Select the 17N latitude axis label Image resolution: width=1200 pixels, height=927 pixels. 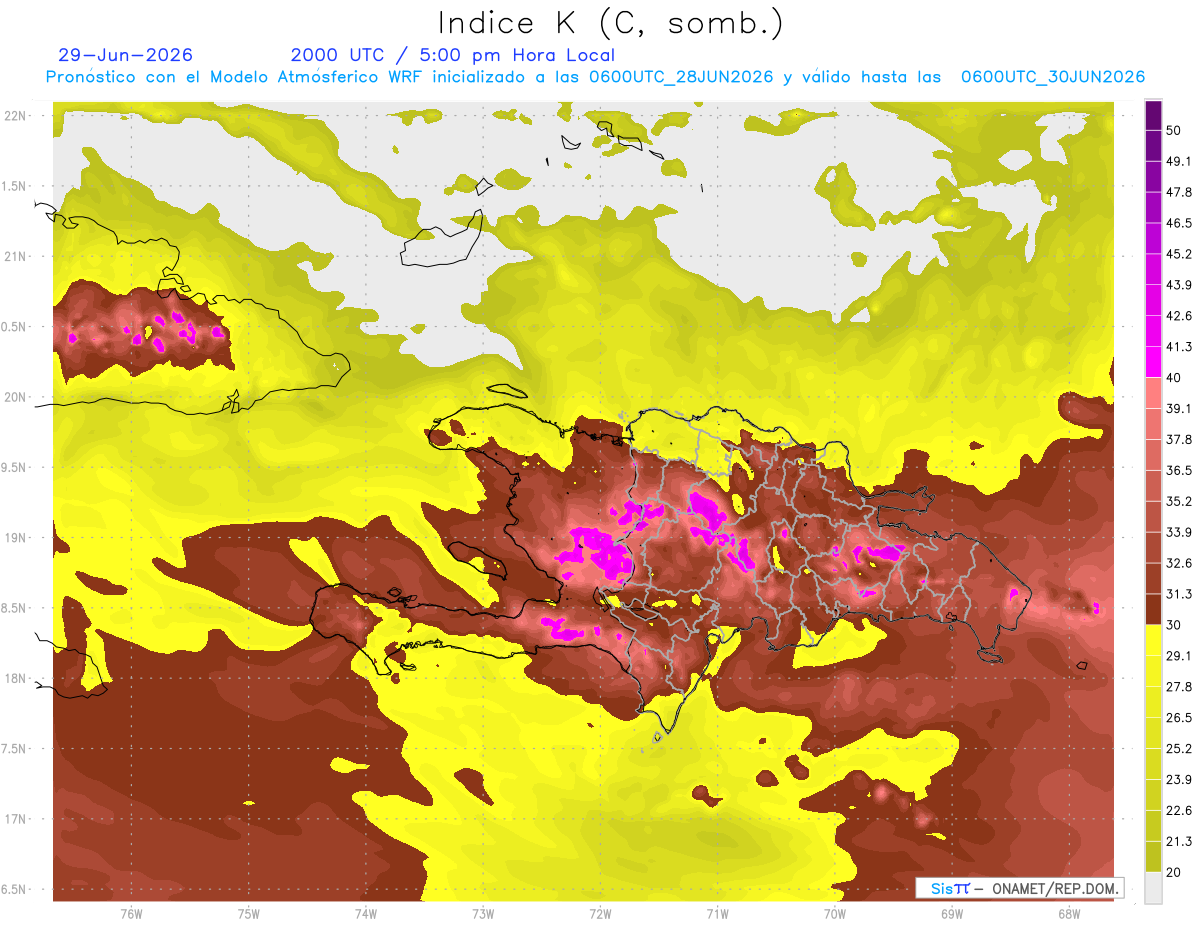(x=15, y=819)
